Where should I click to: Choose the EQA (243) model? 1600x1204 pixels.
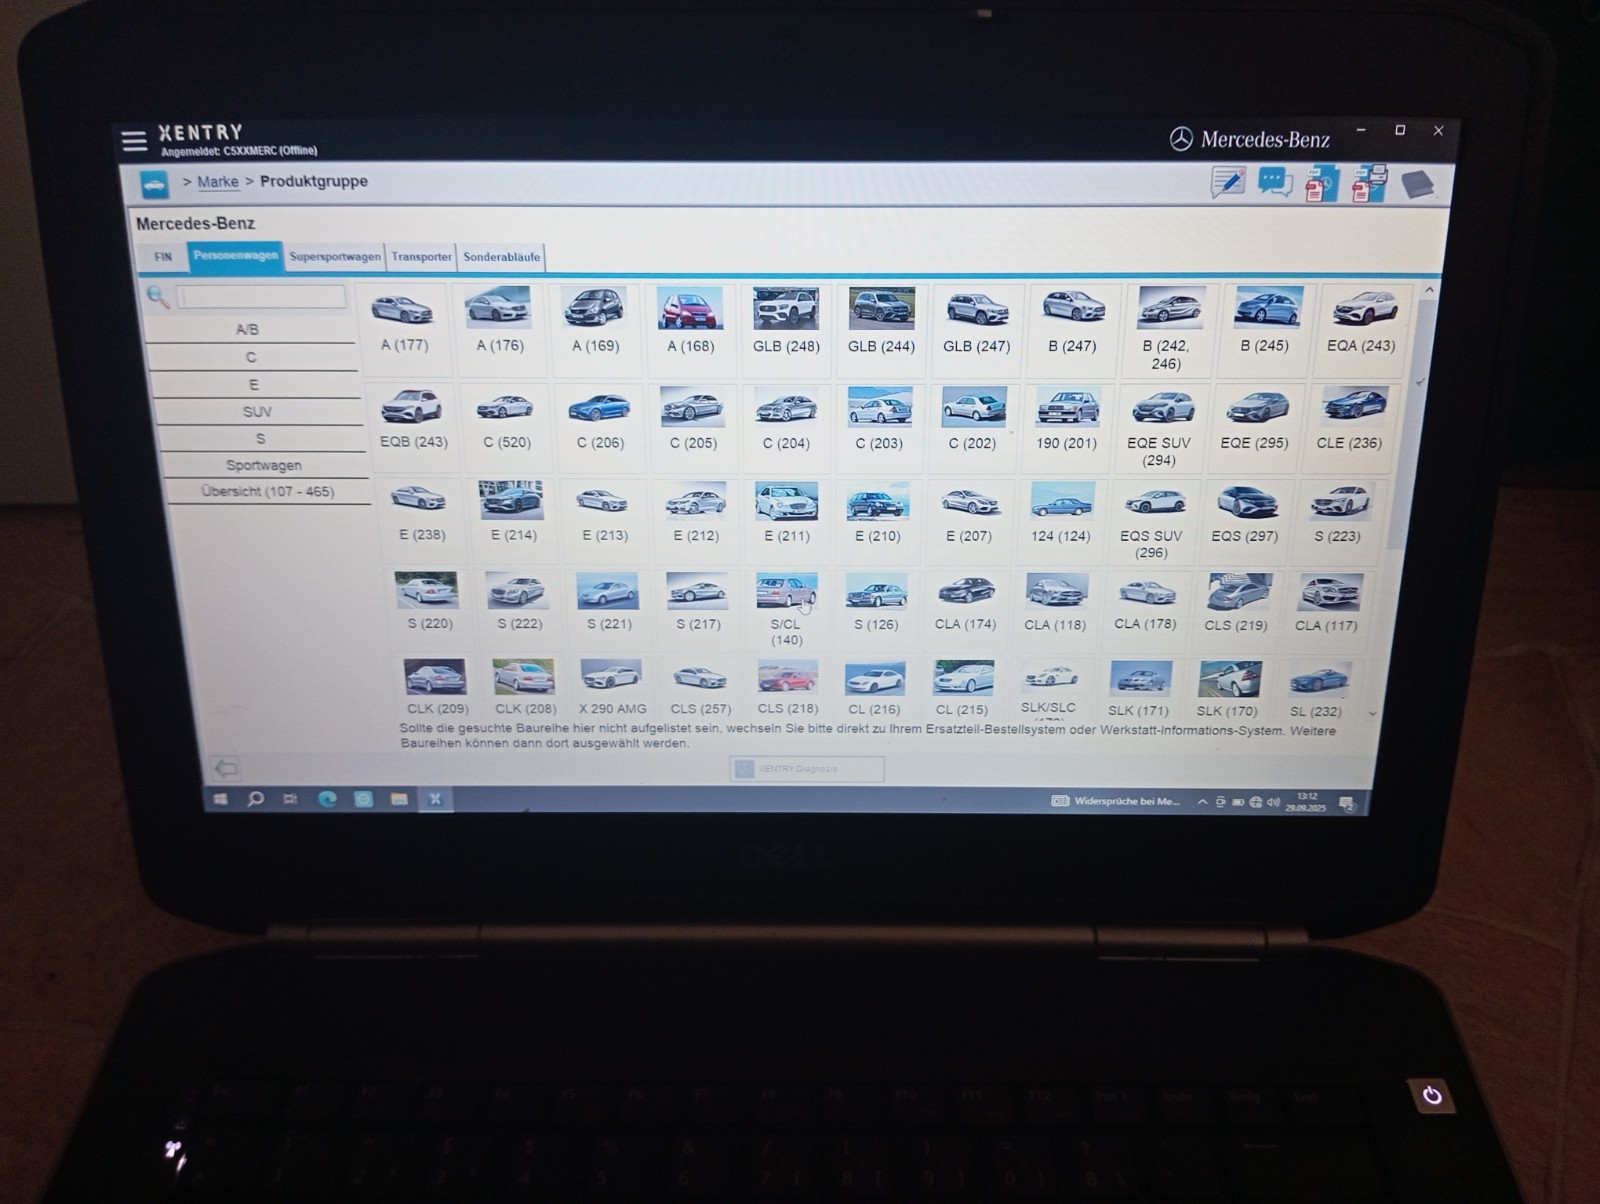[1361, 323]
